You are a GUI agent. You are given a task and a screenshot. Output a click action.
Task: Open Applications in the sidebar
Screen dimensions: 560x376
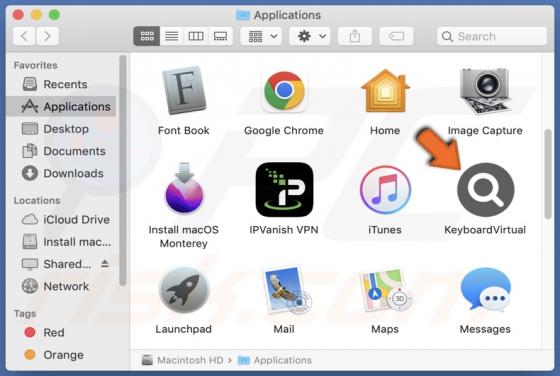(61, 106)
